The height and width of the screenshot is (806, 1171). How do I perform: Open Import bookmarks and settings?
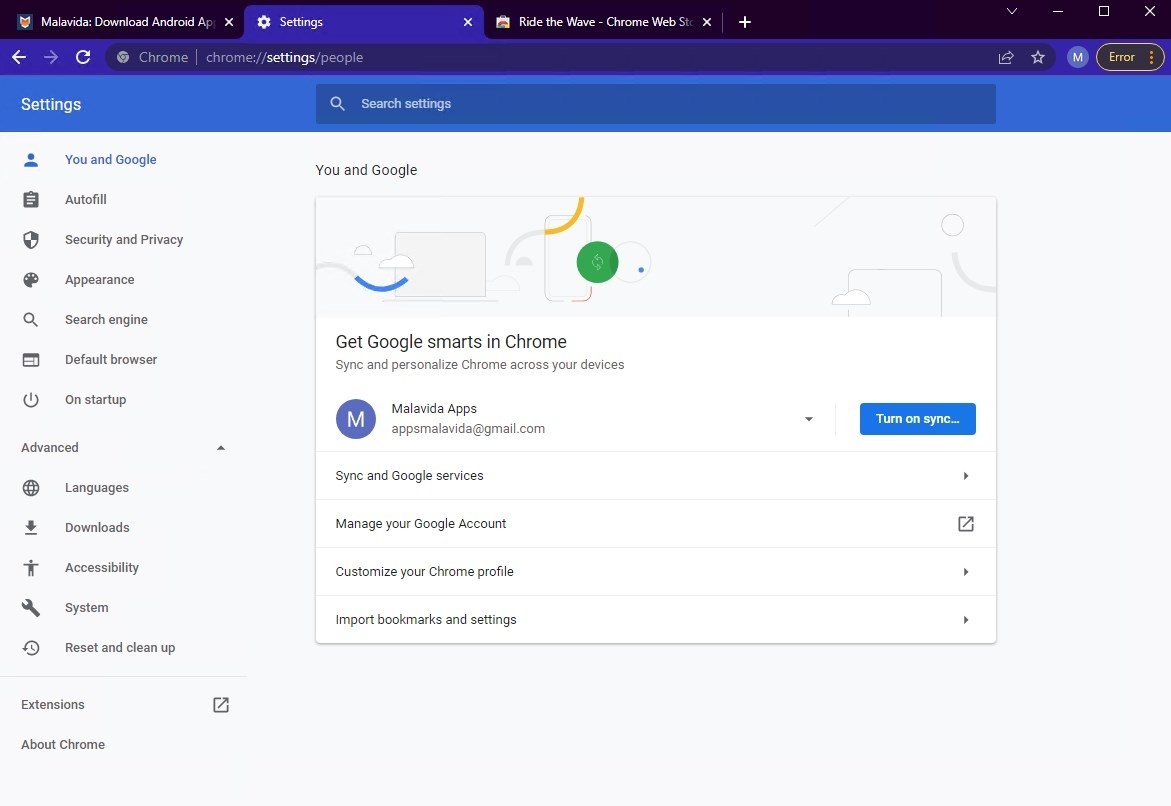656,619
